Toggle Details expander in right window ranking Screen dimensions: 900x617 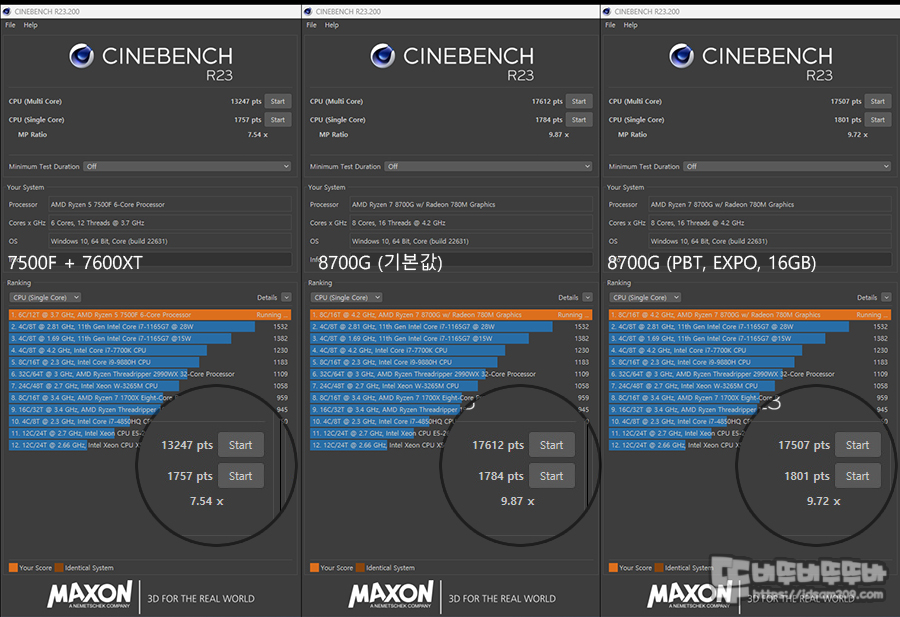tap(886, 297)
